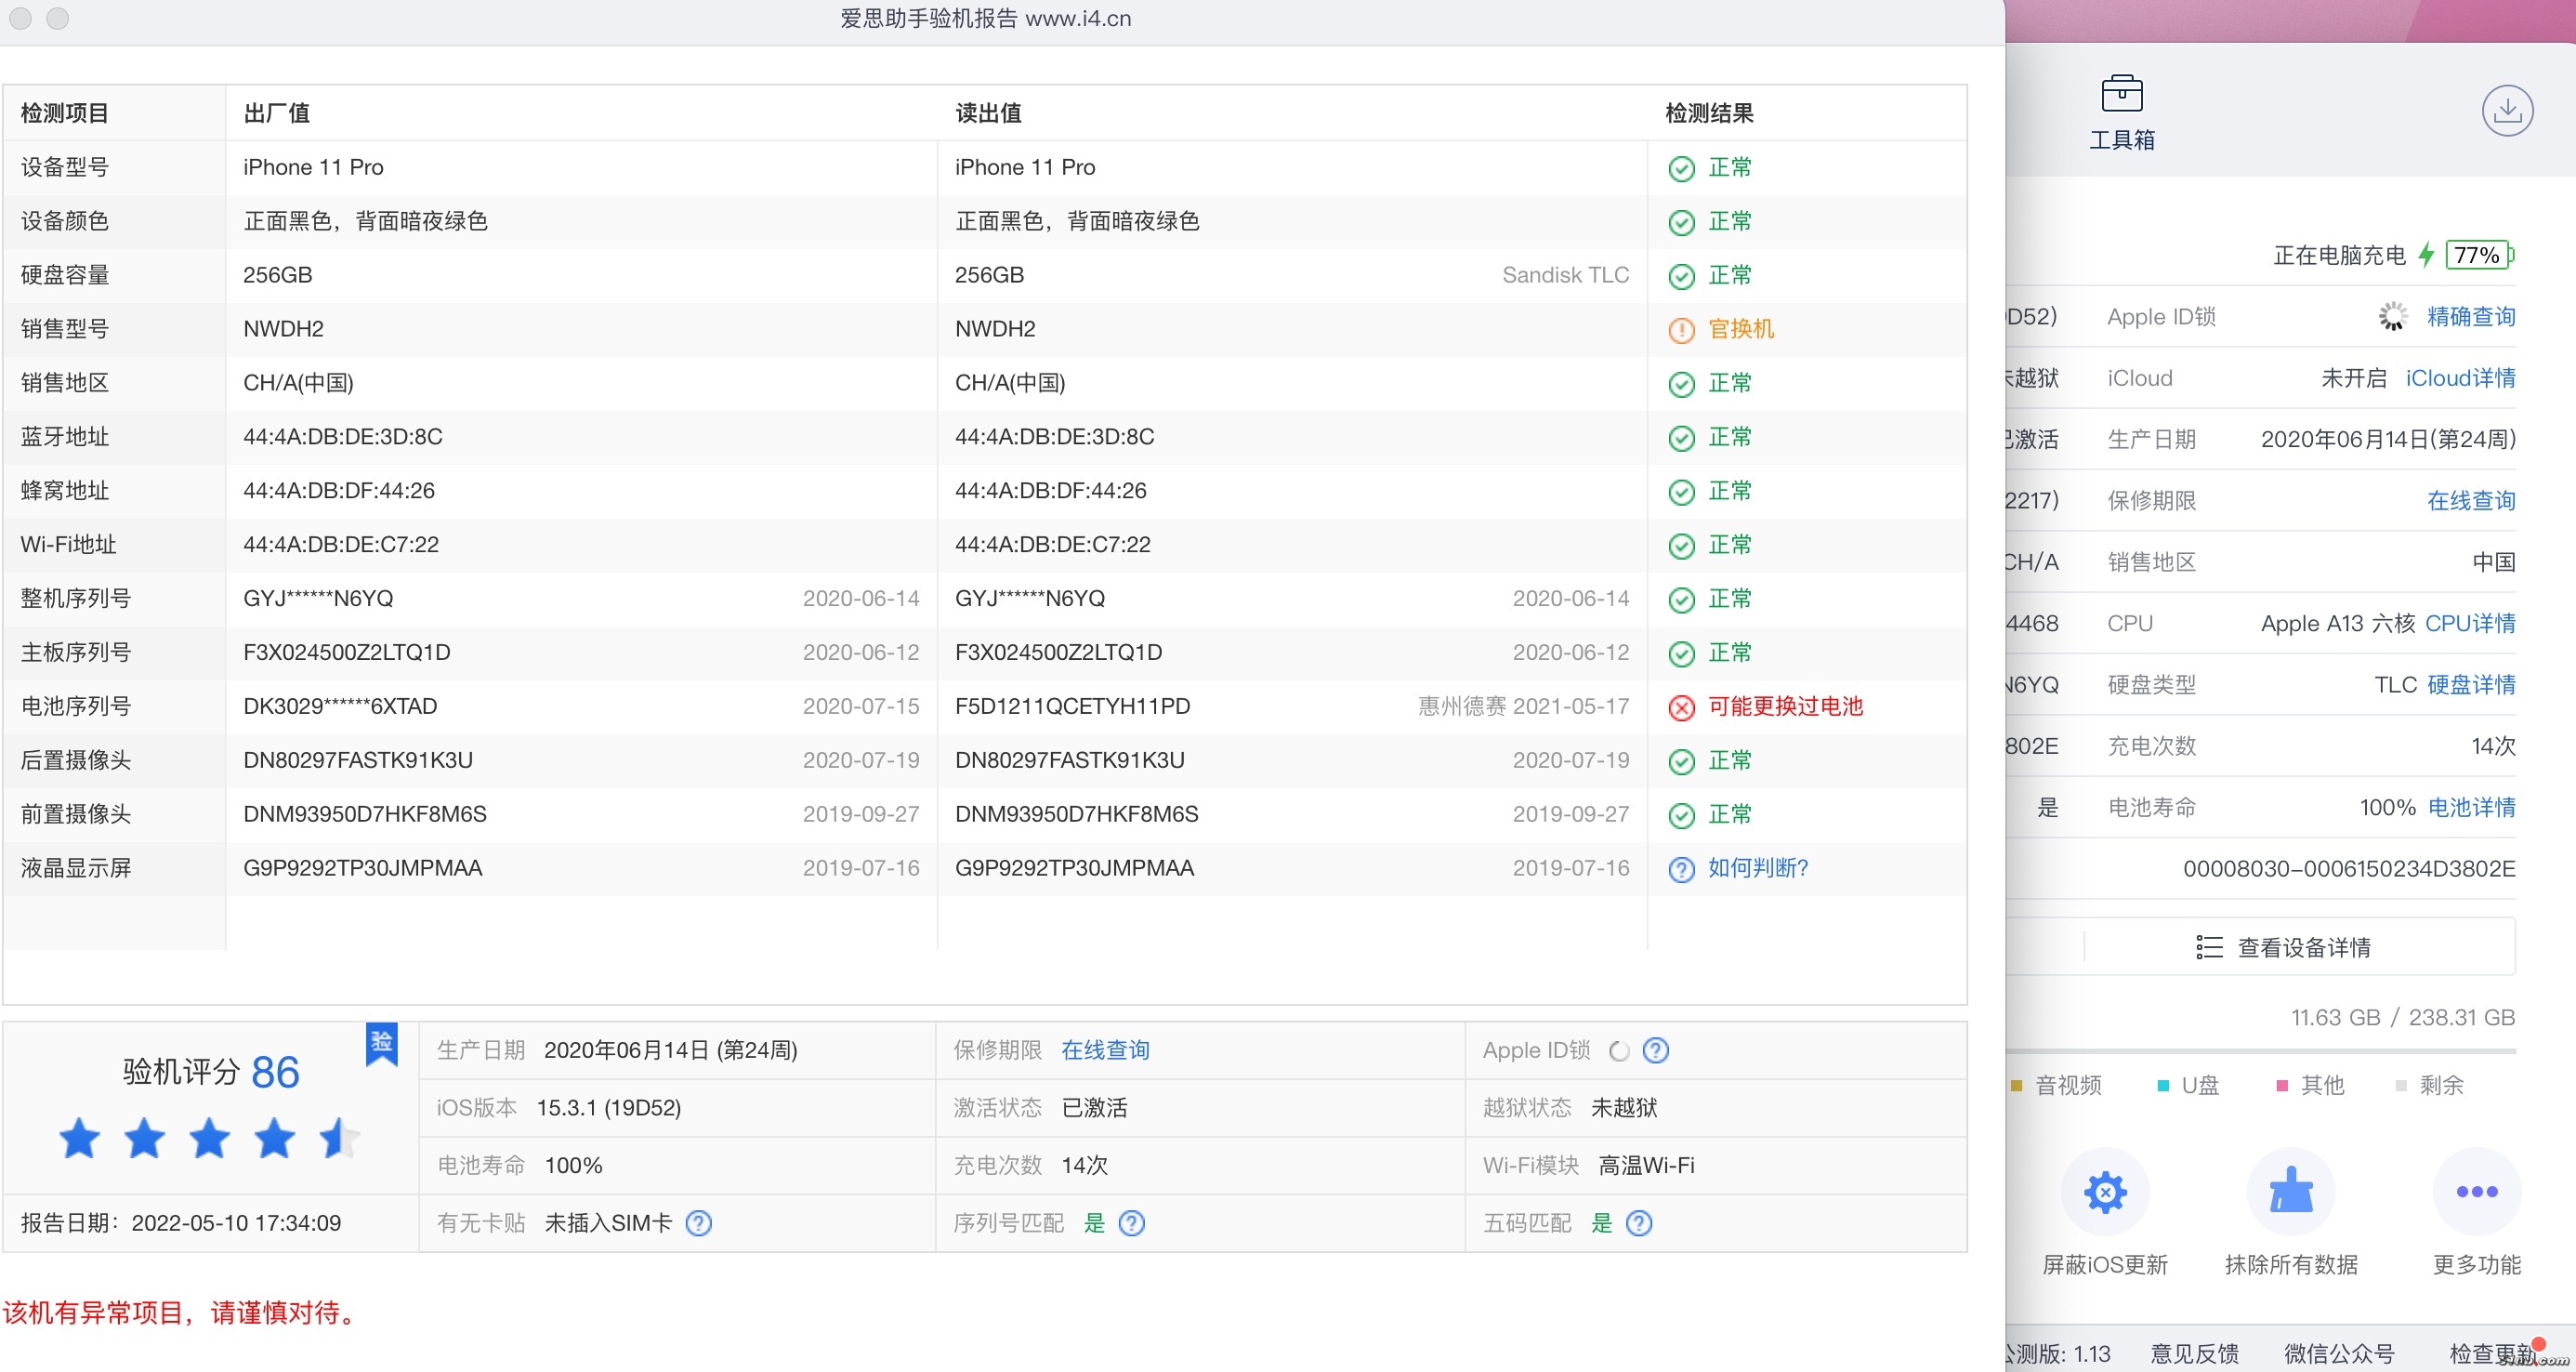Click green check icon in 后置摄像头 row
Image resolution: width=2576 pixels, height=1372 pixels.
pyautogui.click(x=1681, y=761)
